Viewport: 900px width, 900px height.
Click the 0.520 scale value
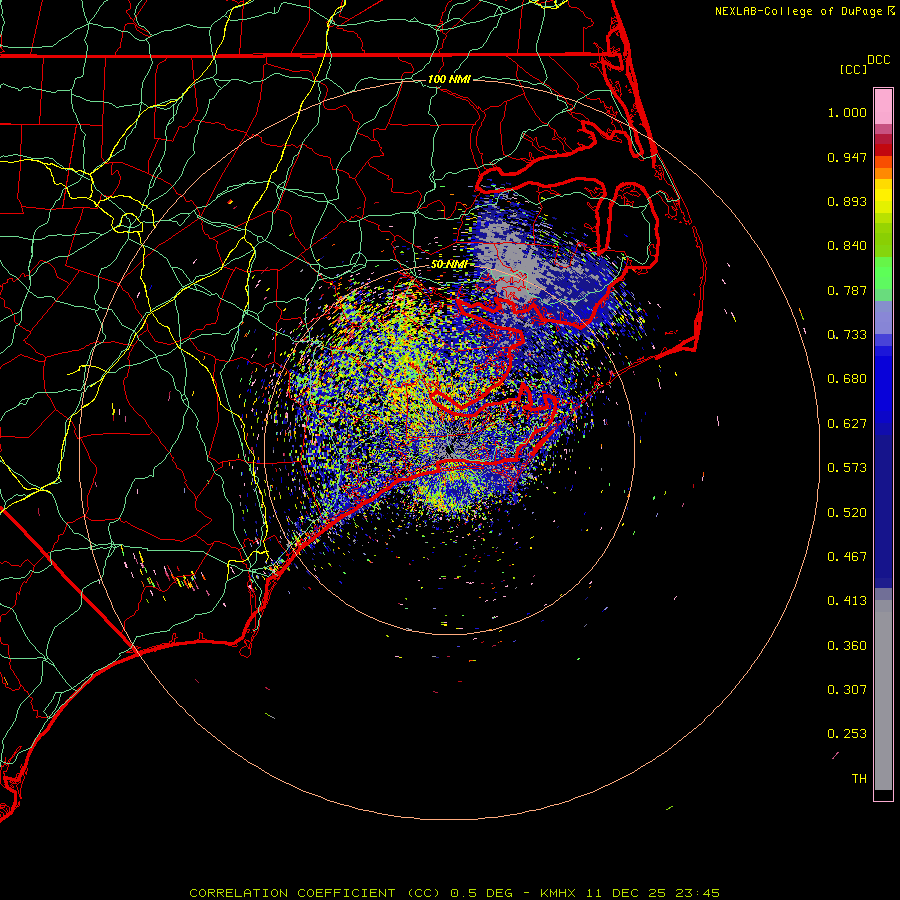[847, 513]
